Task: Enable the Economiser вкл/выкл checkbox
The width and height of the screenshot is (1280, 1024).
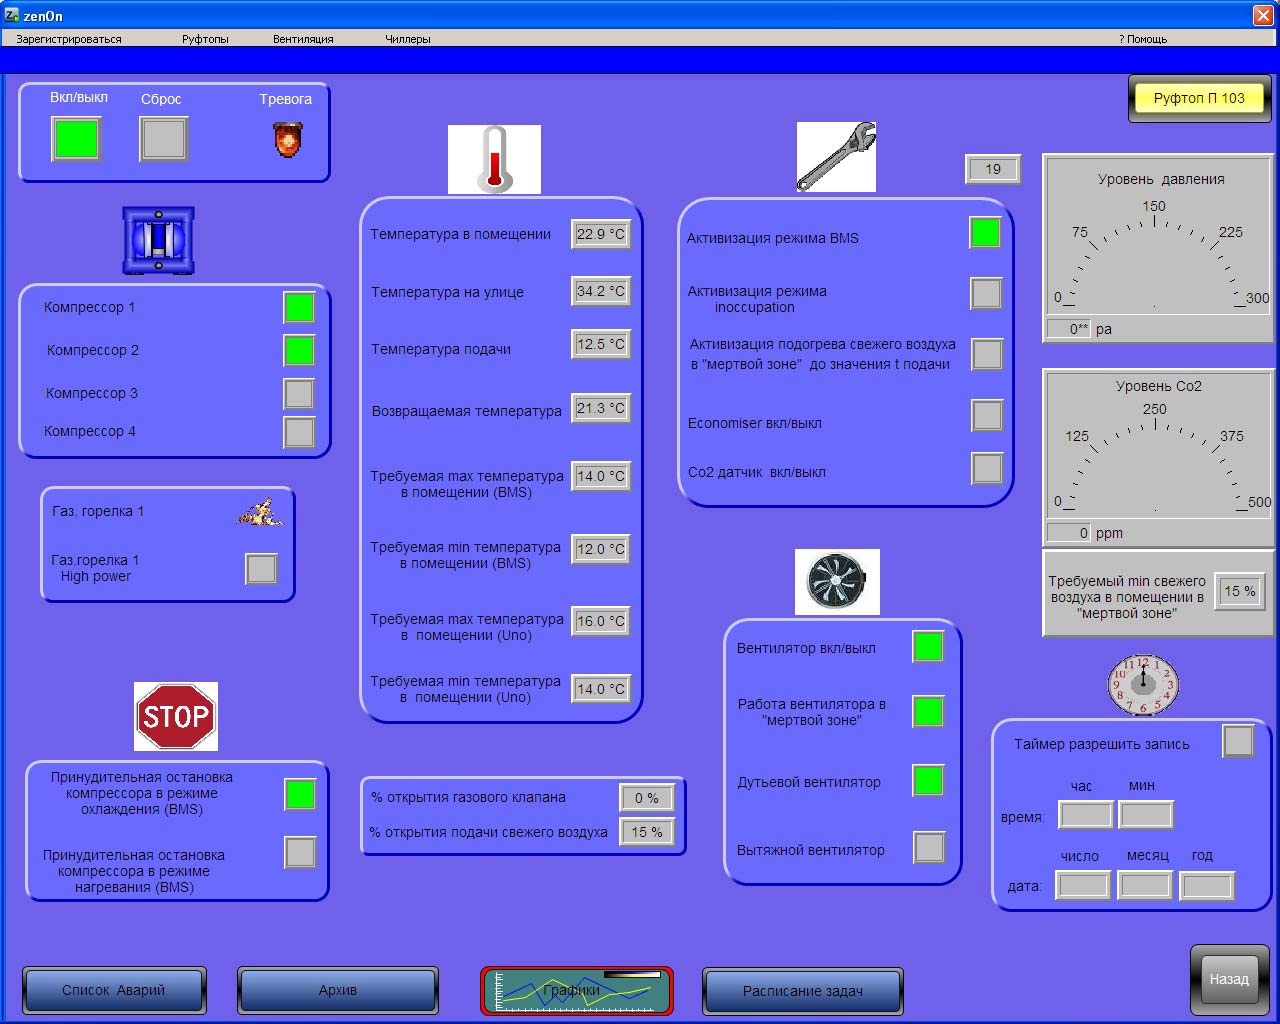Action: point(987,415)
